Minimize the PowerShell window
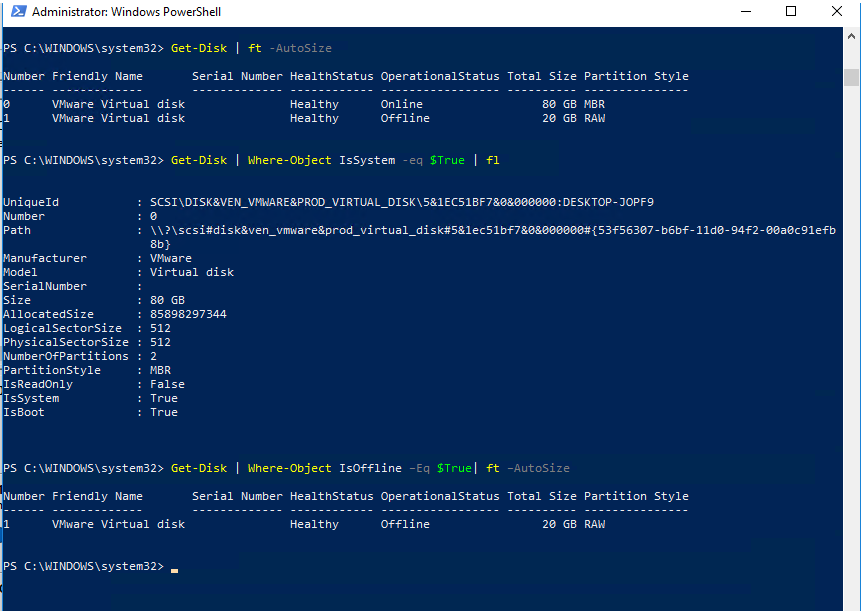This screenshot has width=861, height=611. click(x=746, y=12)
